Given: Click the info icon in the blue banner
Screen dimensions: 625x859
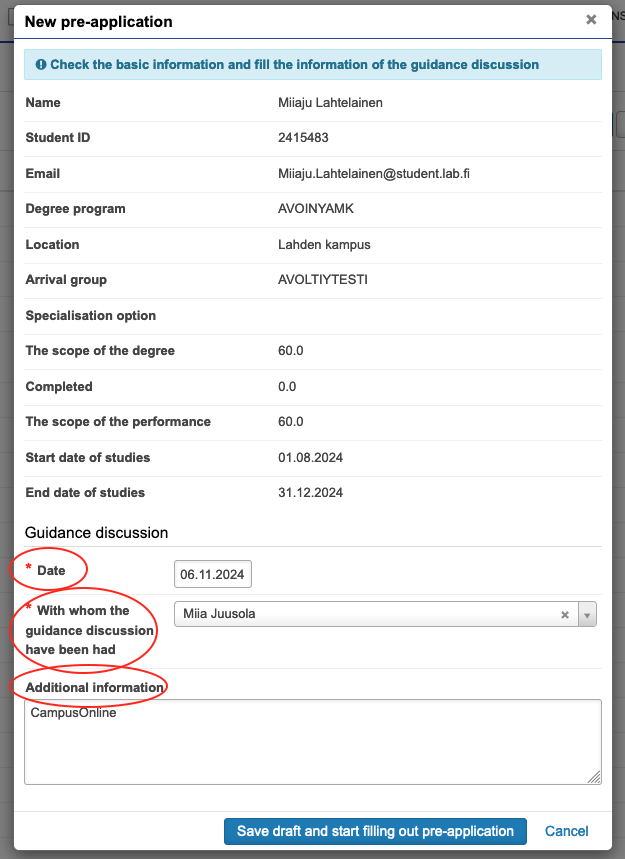Looking at the screenshot, I should (x=41, y=65).
